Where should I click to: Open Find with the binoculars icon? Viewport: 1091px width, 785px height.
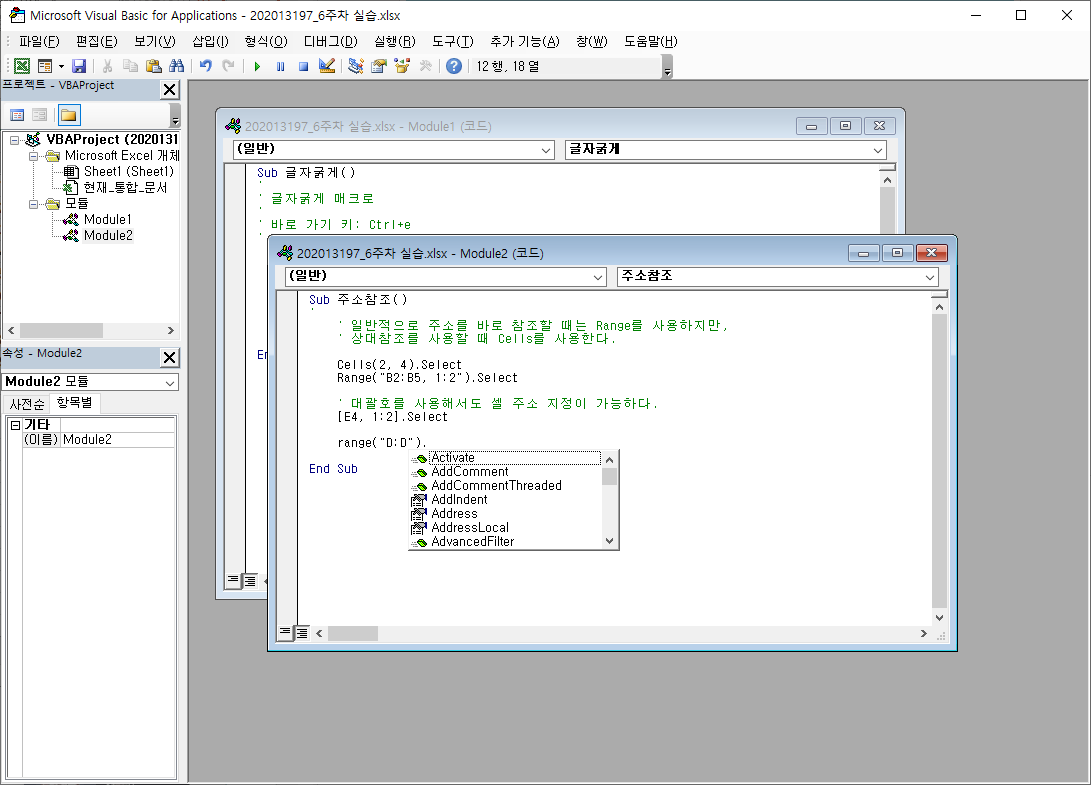[x=177, y=66]
